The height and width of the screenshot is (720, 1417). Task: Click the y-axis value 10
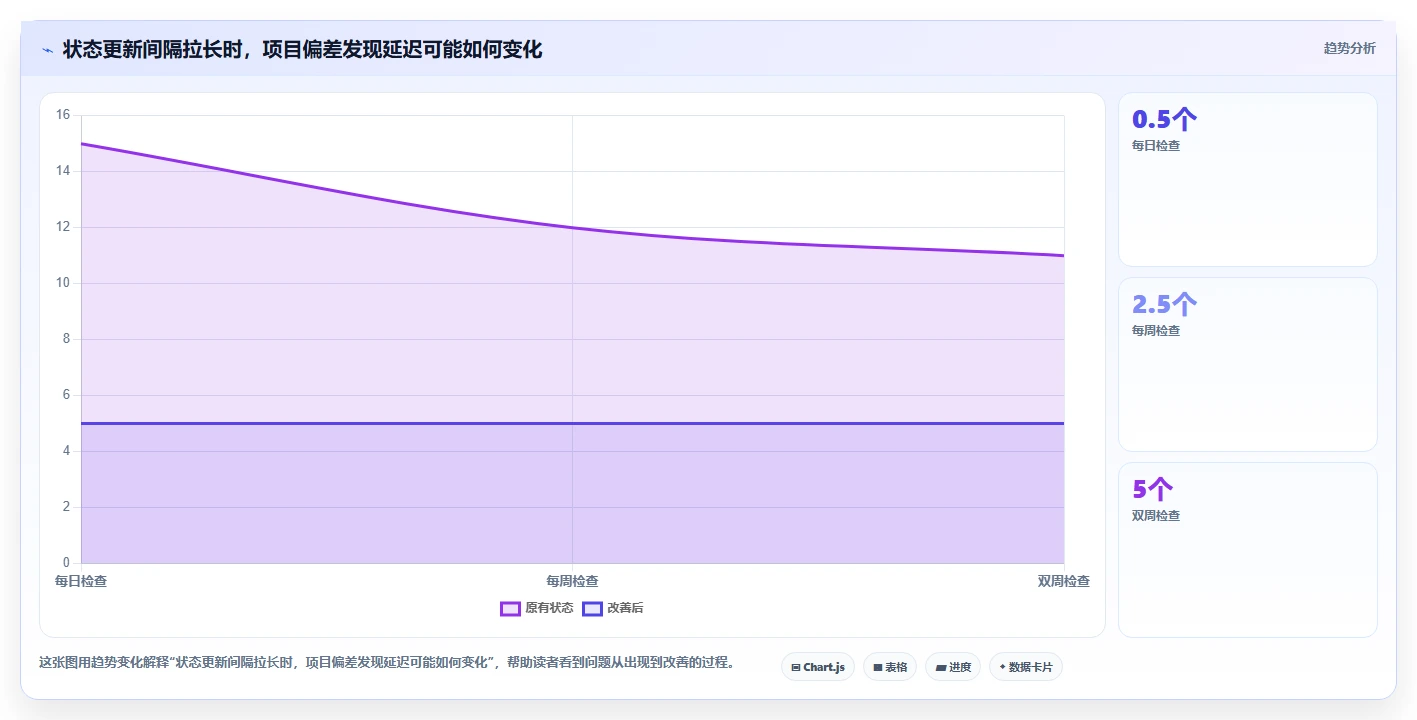(x=62, y=283)
